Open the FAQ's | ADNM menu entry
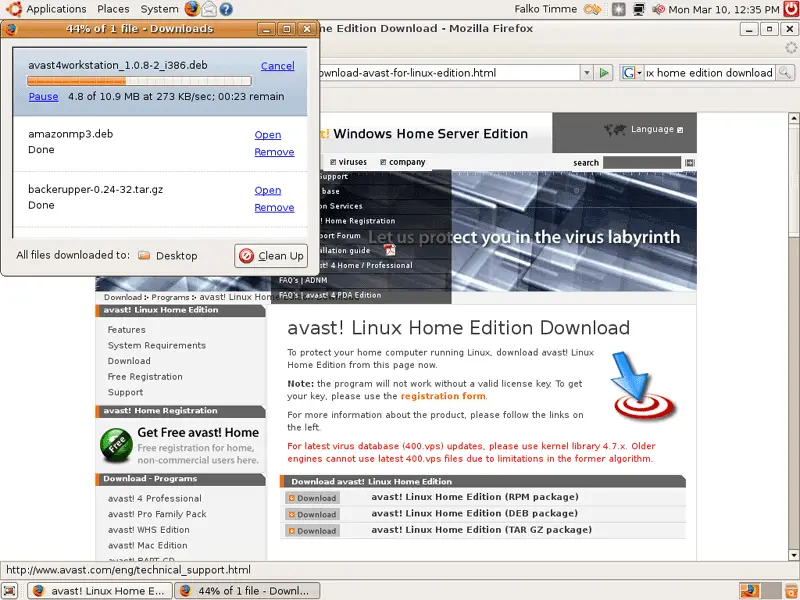The height and width of the screenshot is (600, 800). 303,280
